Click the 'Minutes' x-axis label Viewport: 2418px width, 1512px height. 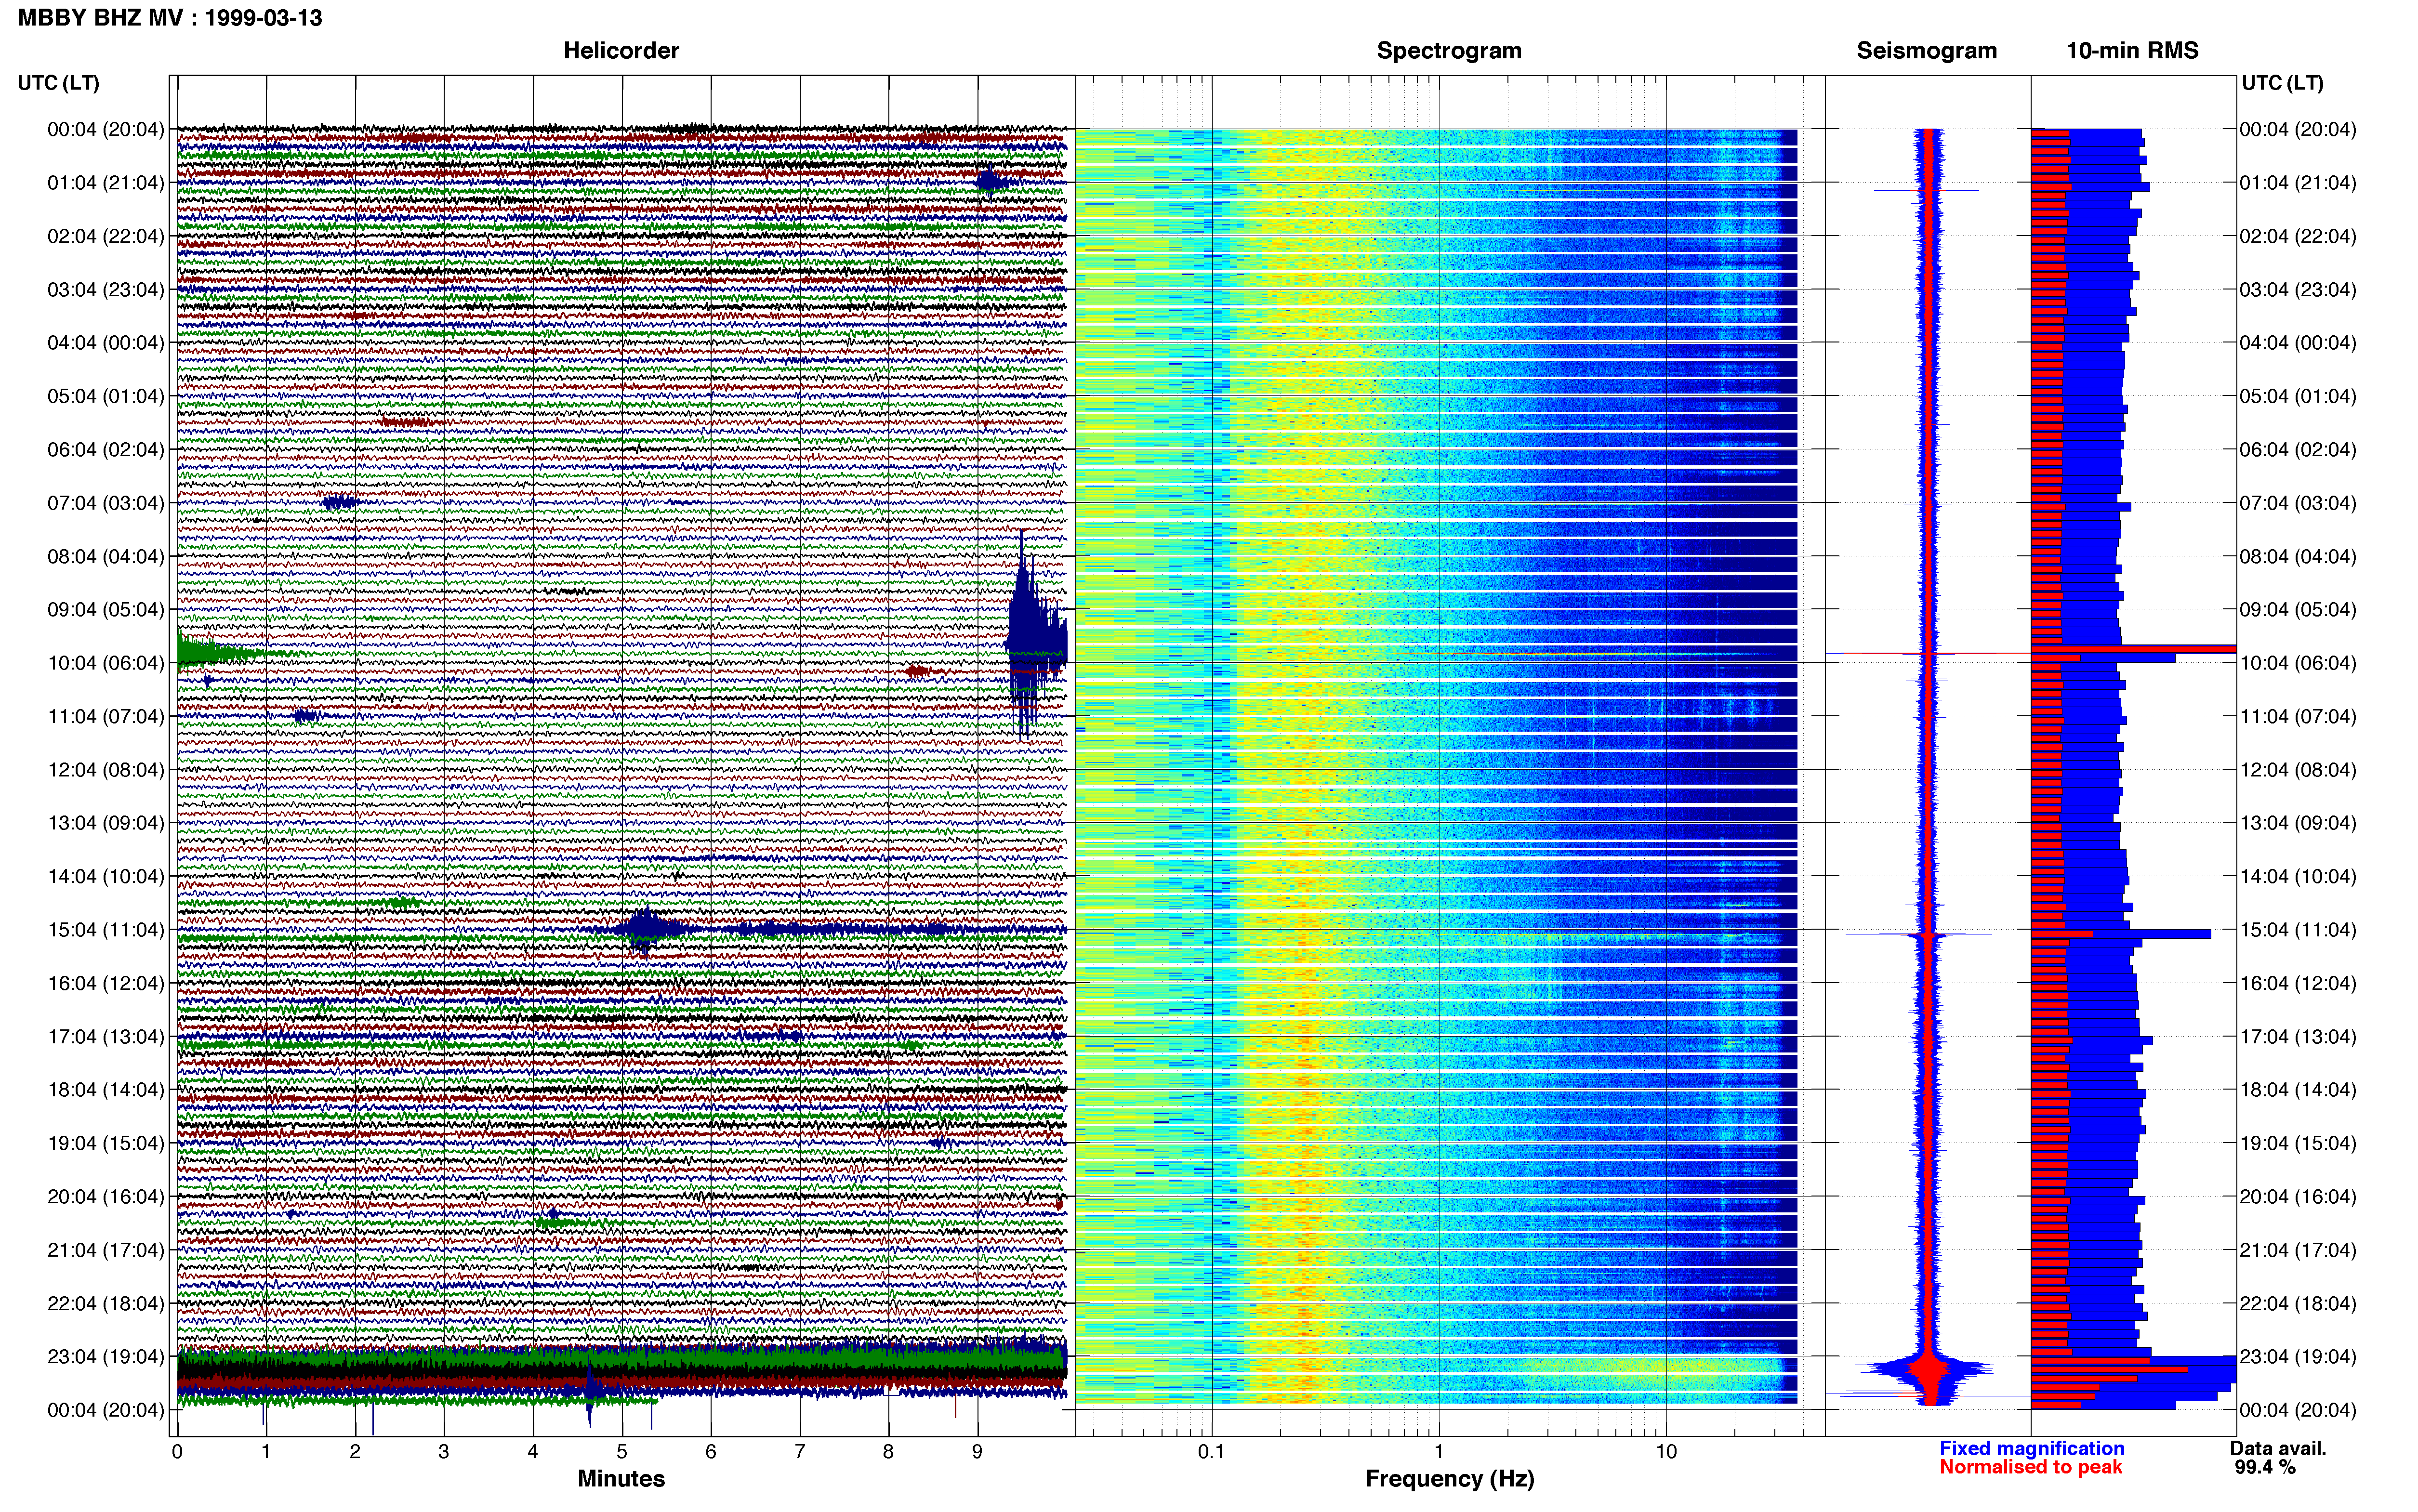coord(621,1479)
